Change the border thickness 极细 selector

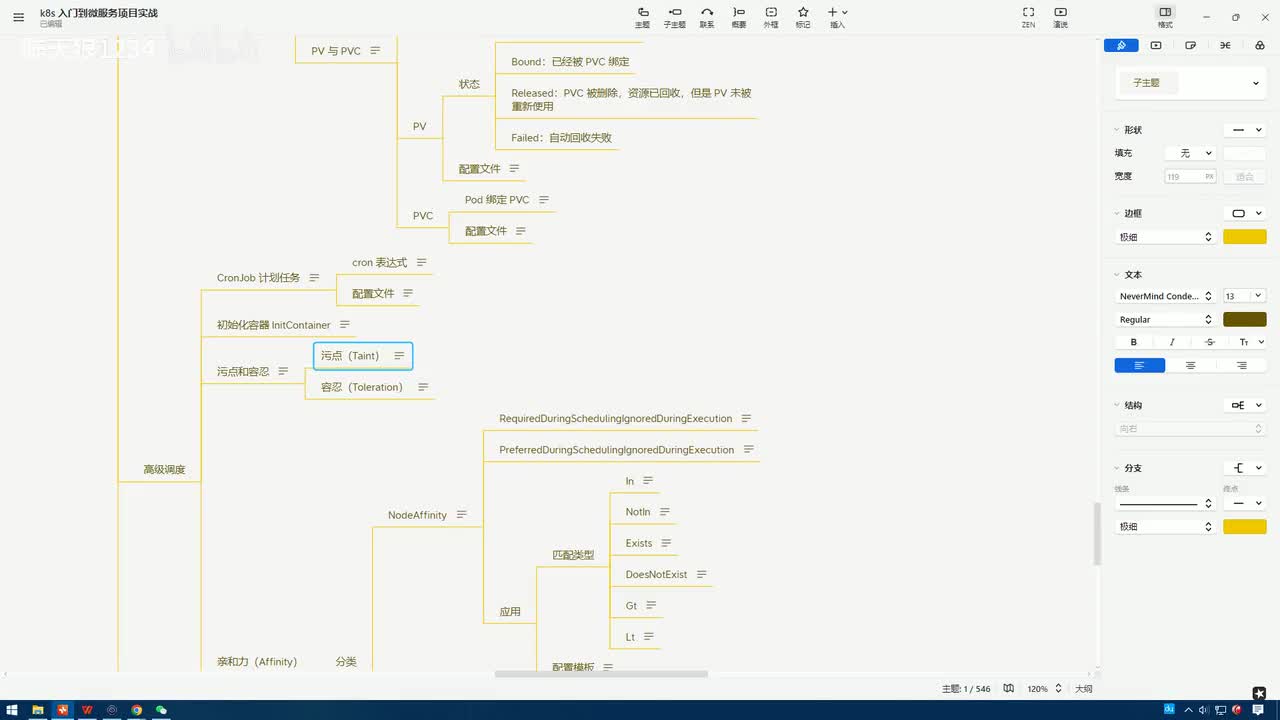tap(1165, 237)
